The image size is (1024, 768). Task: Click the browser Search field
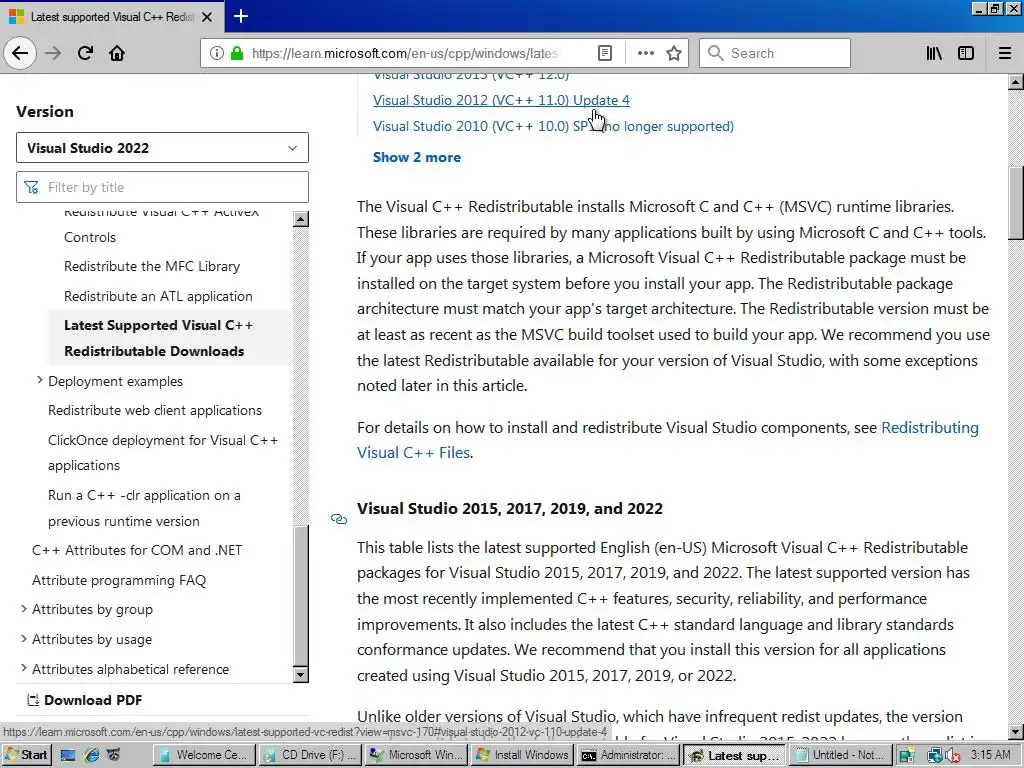(775, 53)
